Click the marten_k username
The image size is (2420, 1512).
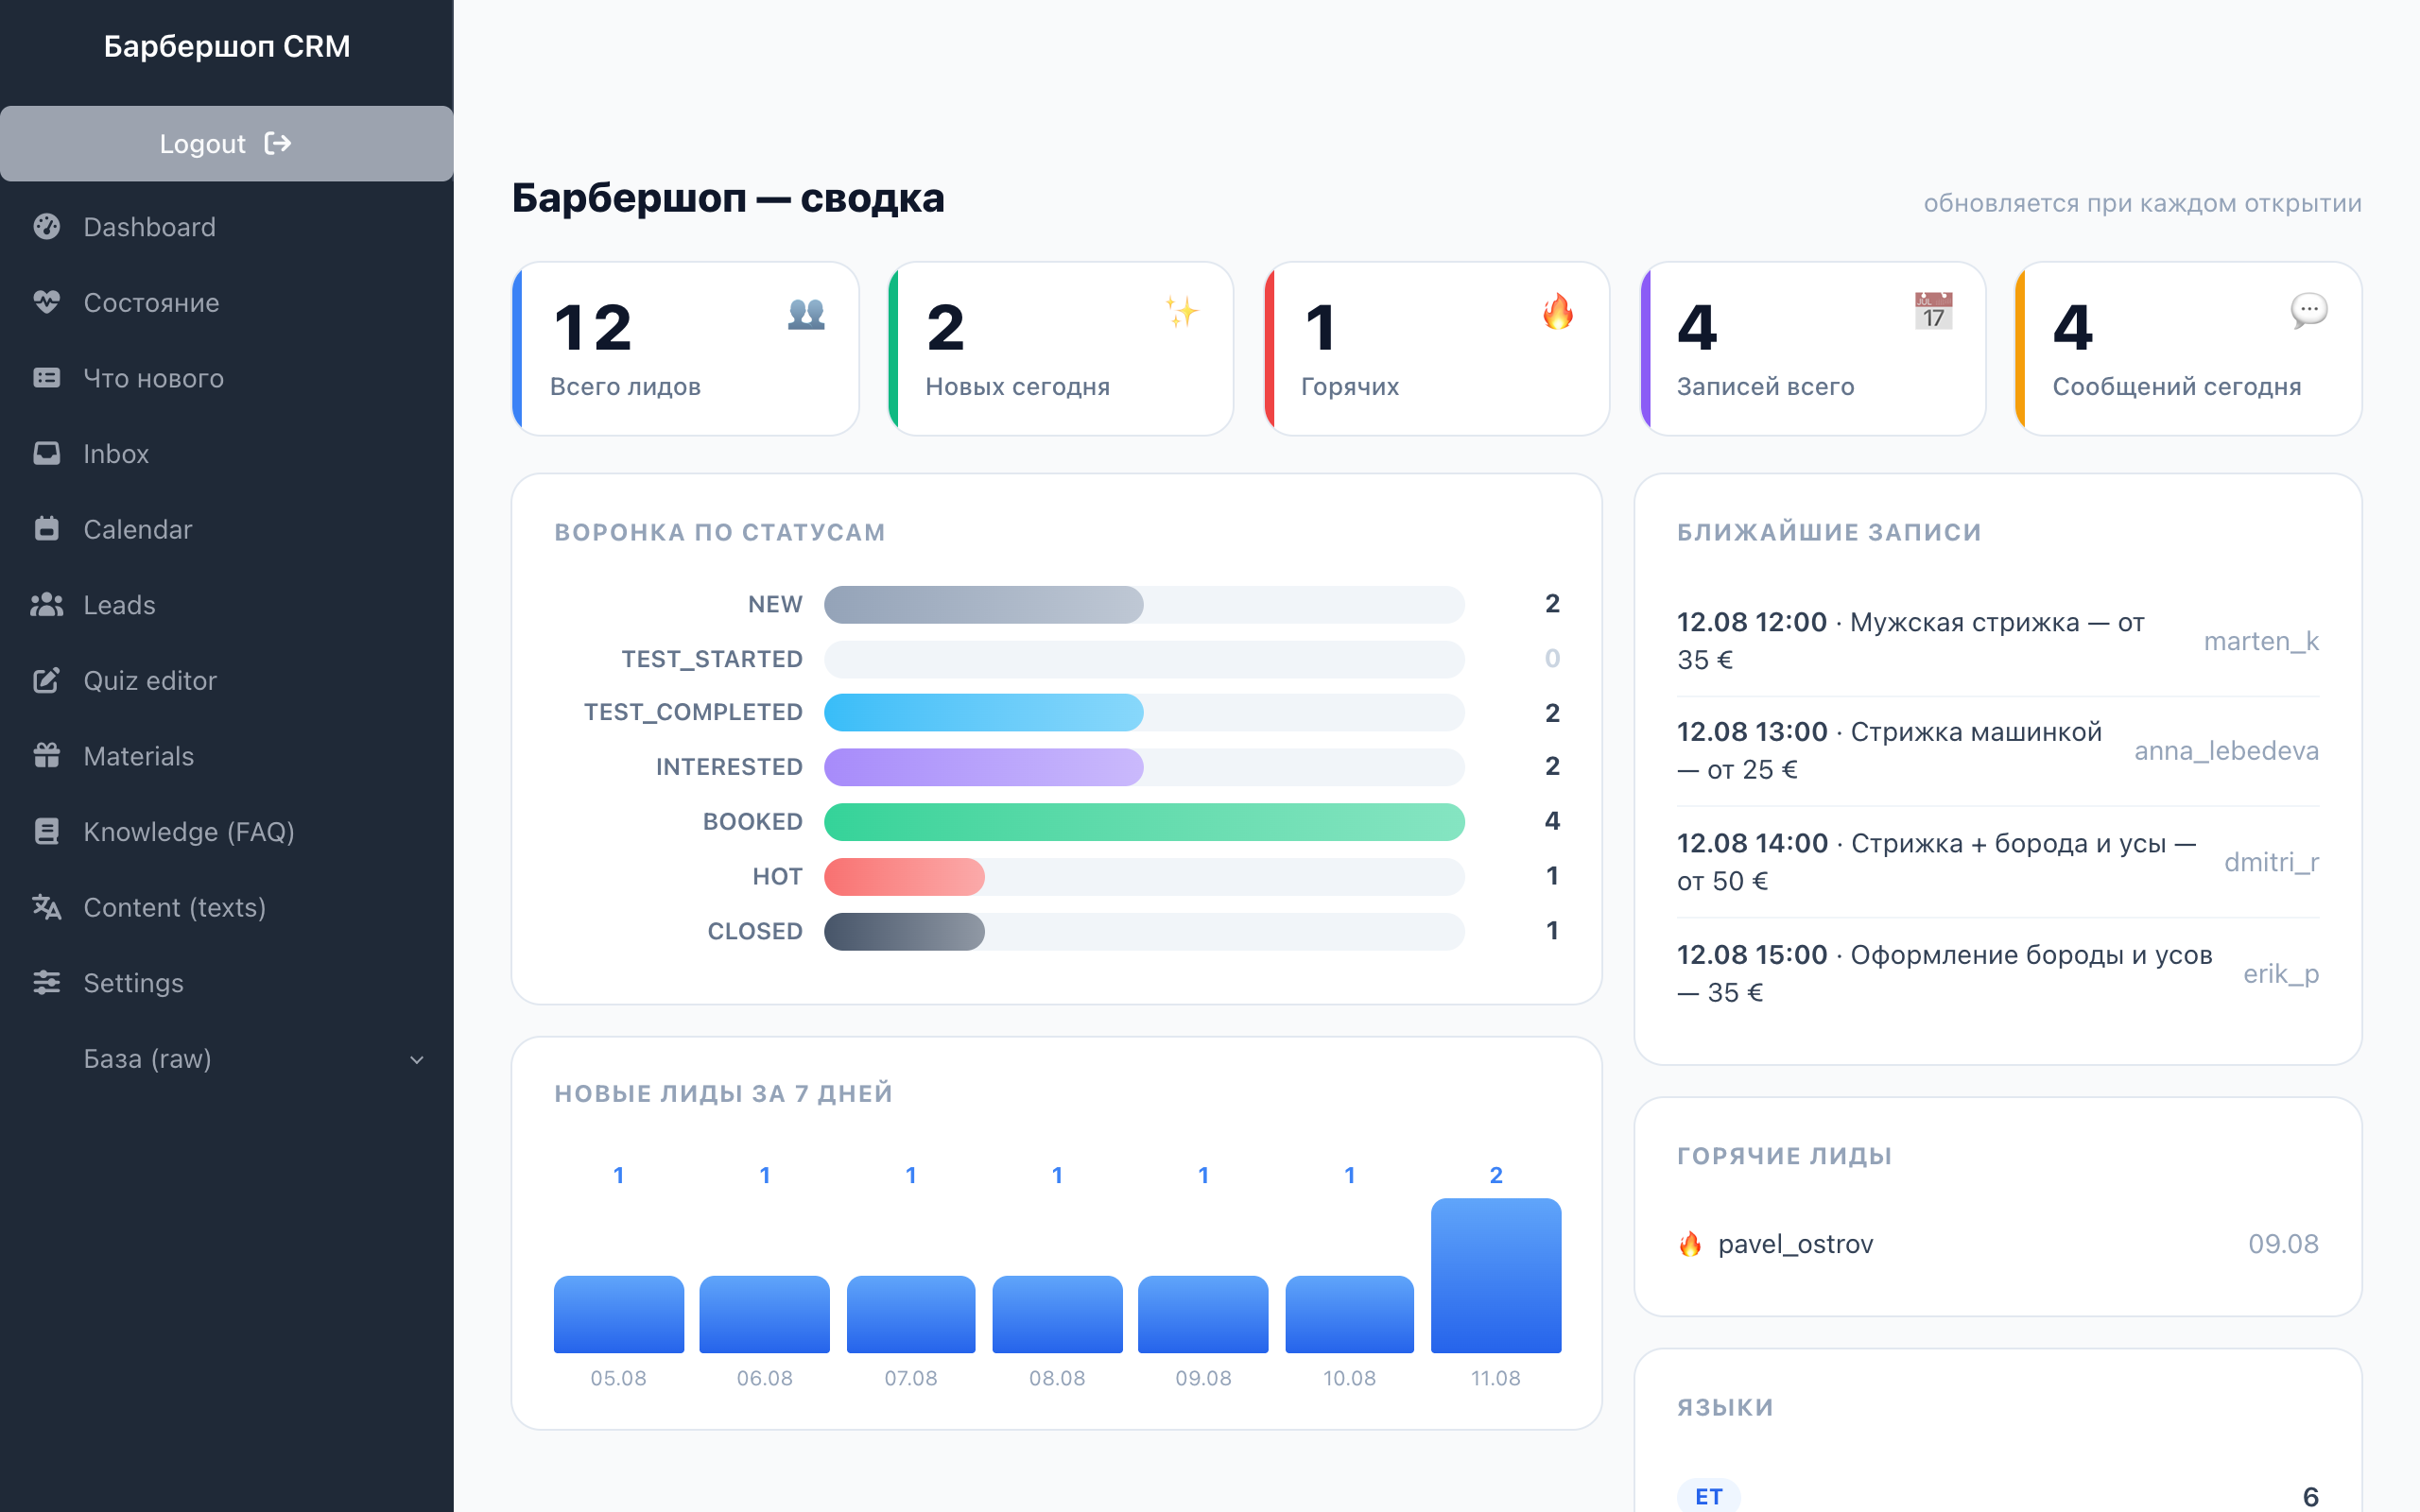pos(2261,641)
